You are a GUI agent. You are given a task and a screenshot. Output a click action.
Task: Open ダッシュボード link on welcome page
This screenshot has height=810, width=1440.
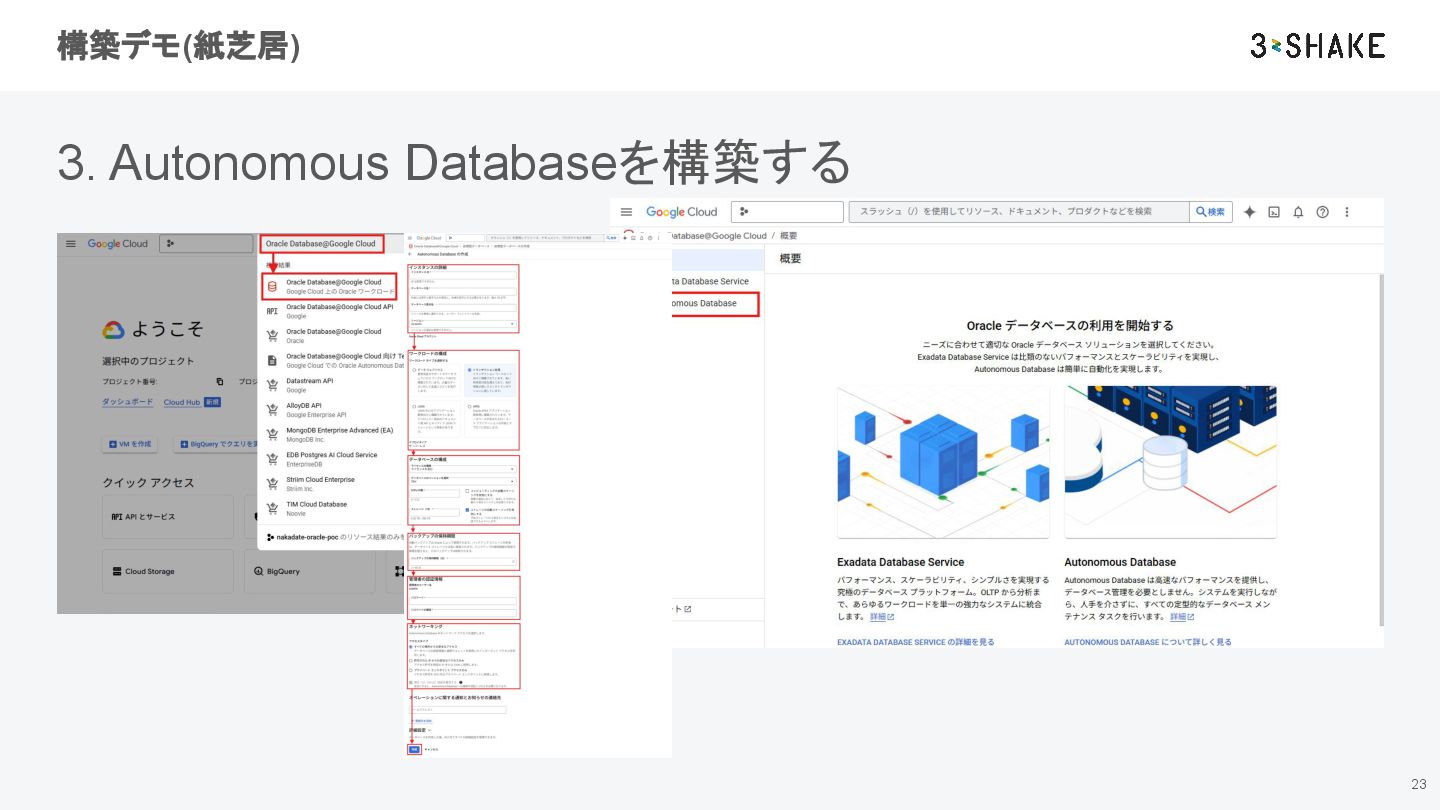click(128, 402)
